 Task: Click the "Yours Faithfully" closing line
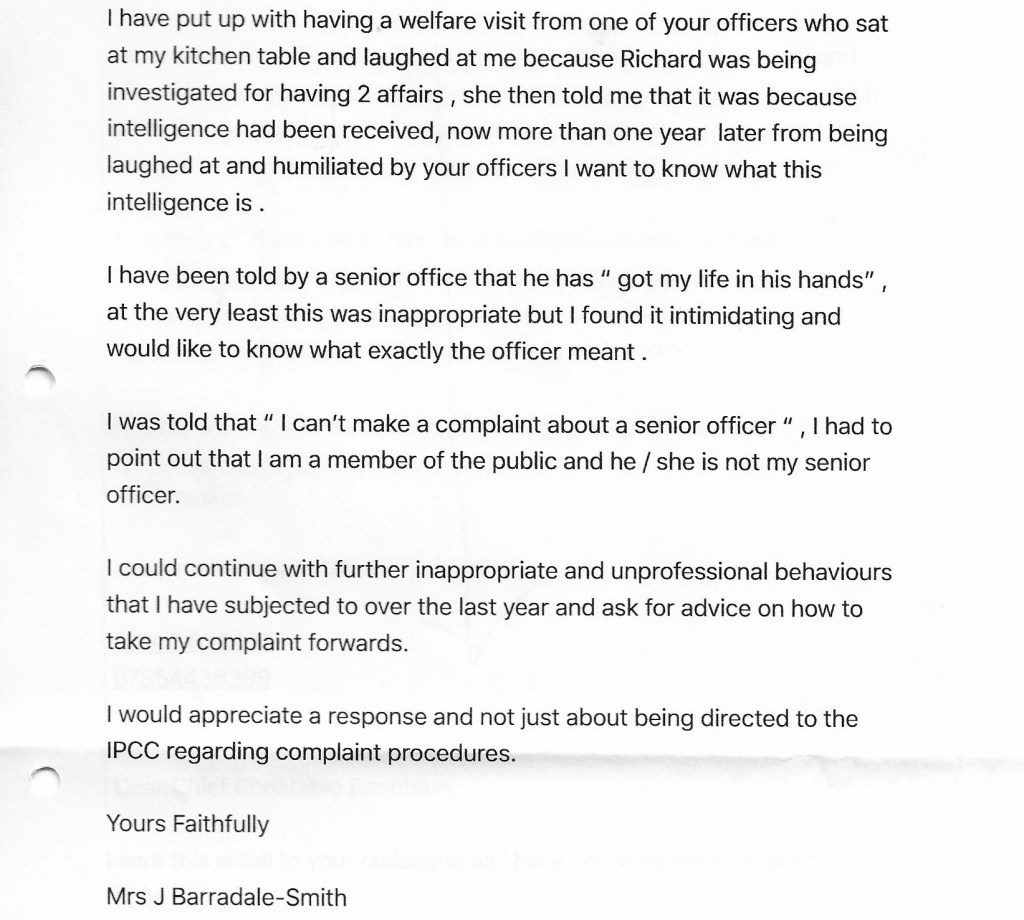[x=187, y=824]
